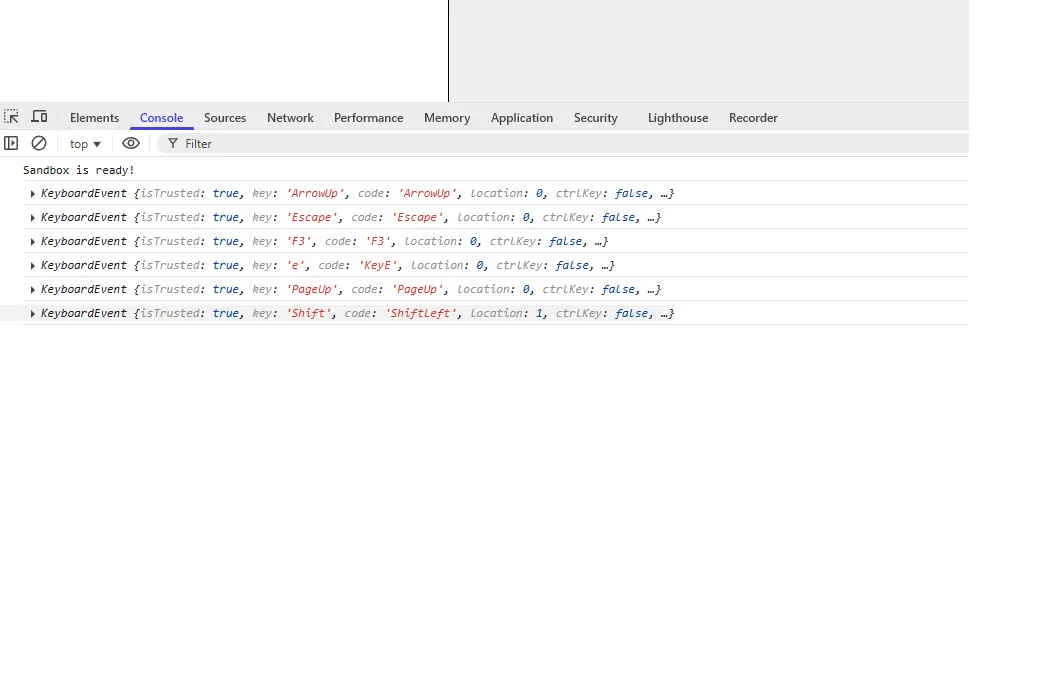Clear console with the circle-slash icon

pos(39,143)
